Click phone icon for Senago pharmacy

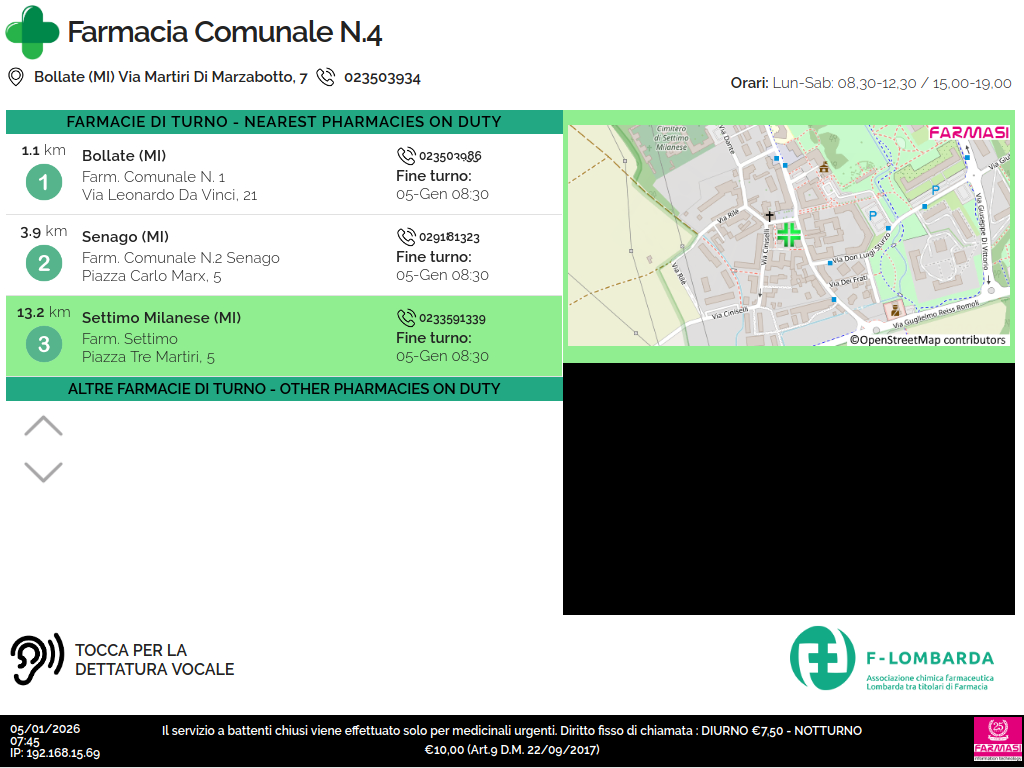pos(406,237)
